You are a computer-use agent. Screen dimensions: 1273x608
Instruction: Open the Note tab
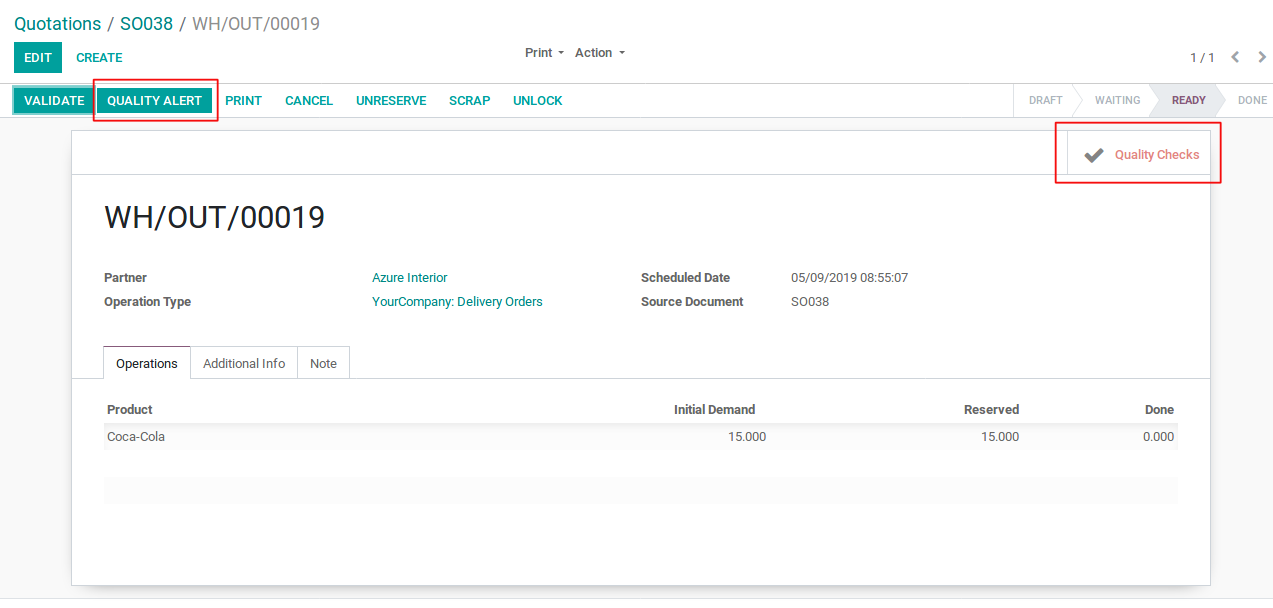(323, 363)
